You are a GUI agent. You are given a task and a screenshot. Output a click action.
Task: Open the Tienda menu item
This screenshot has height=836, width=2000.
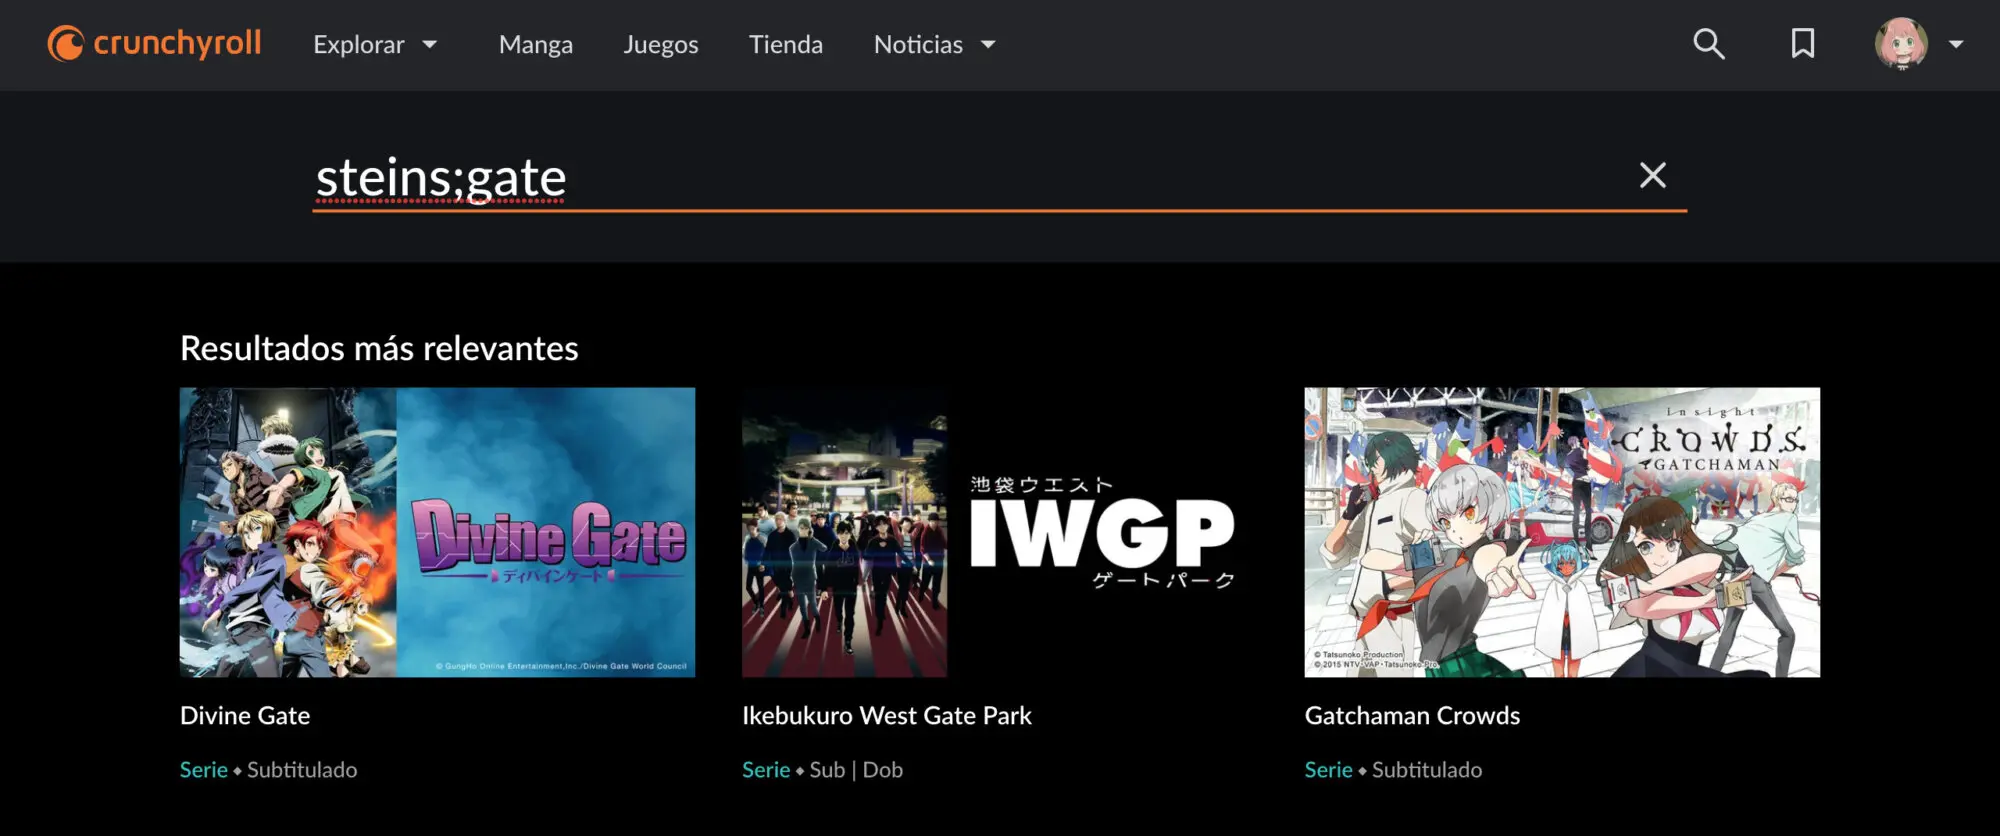coord(786,45)
